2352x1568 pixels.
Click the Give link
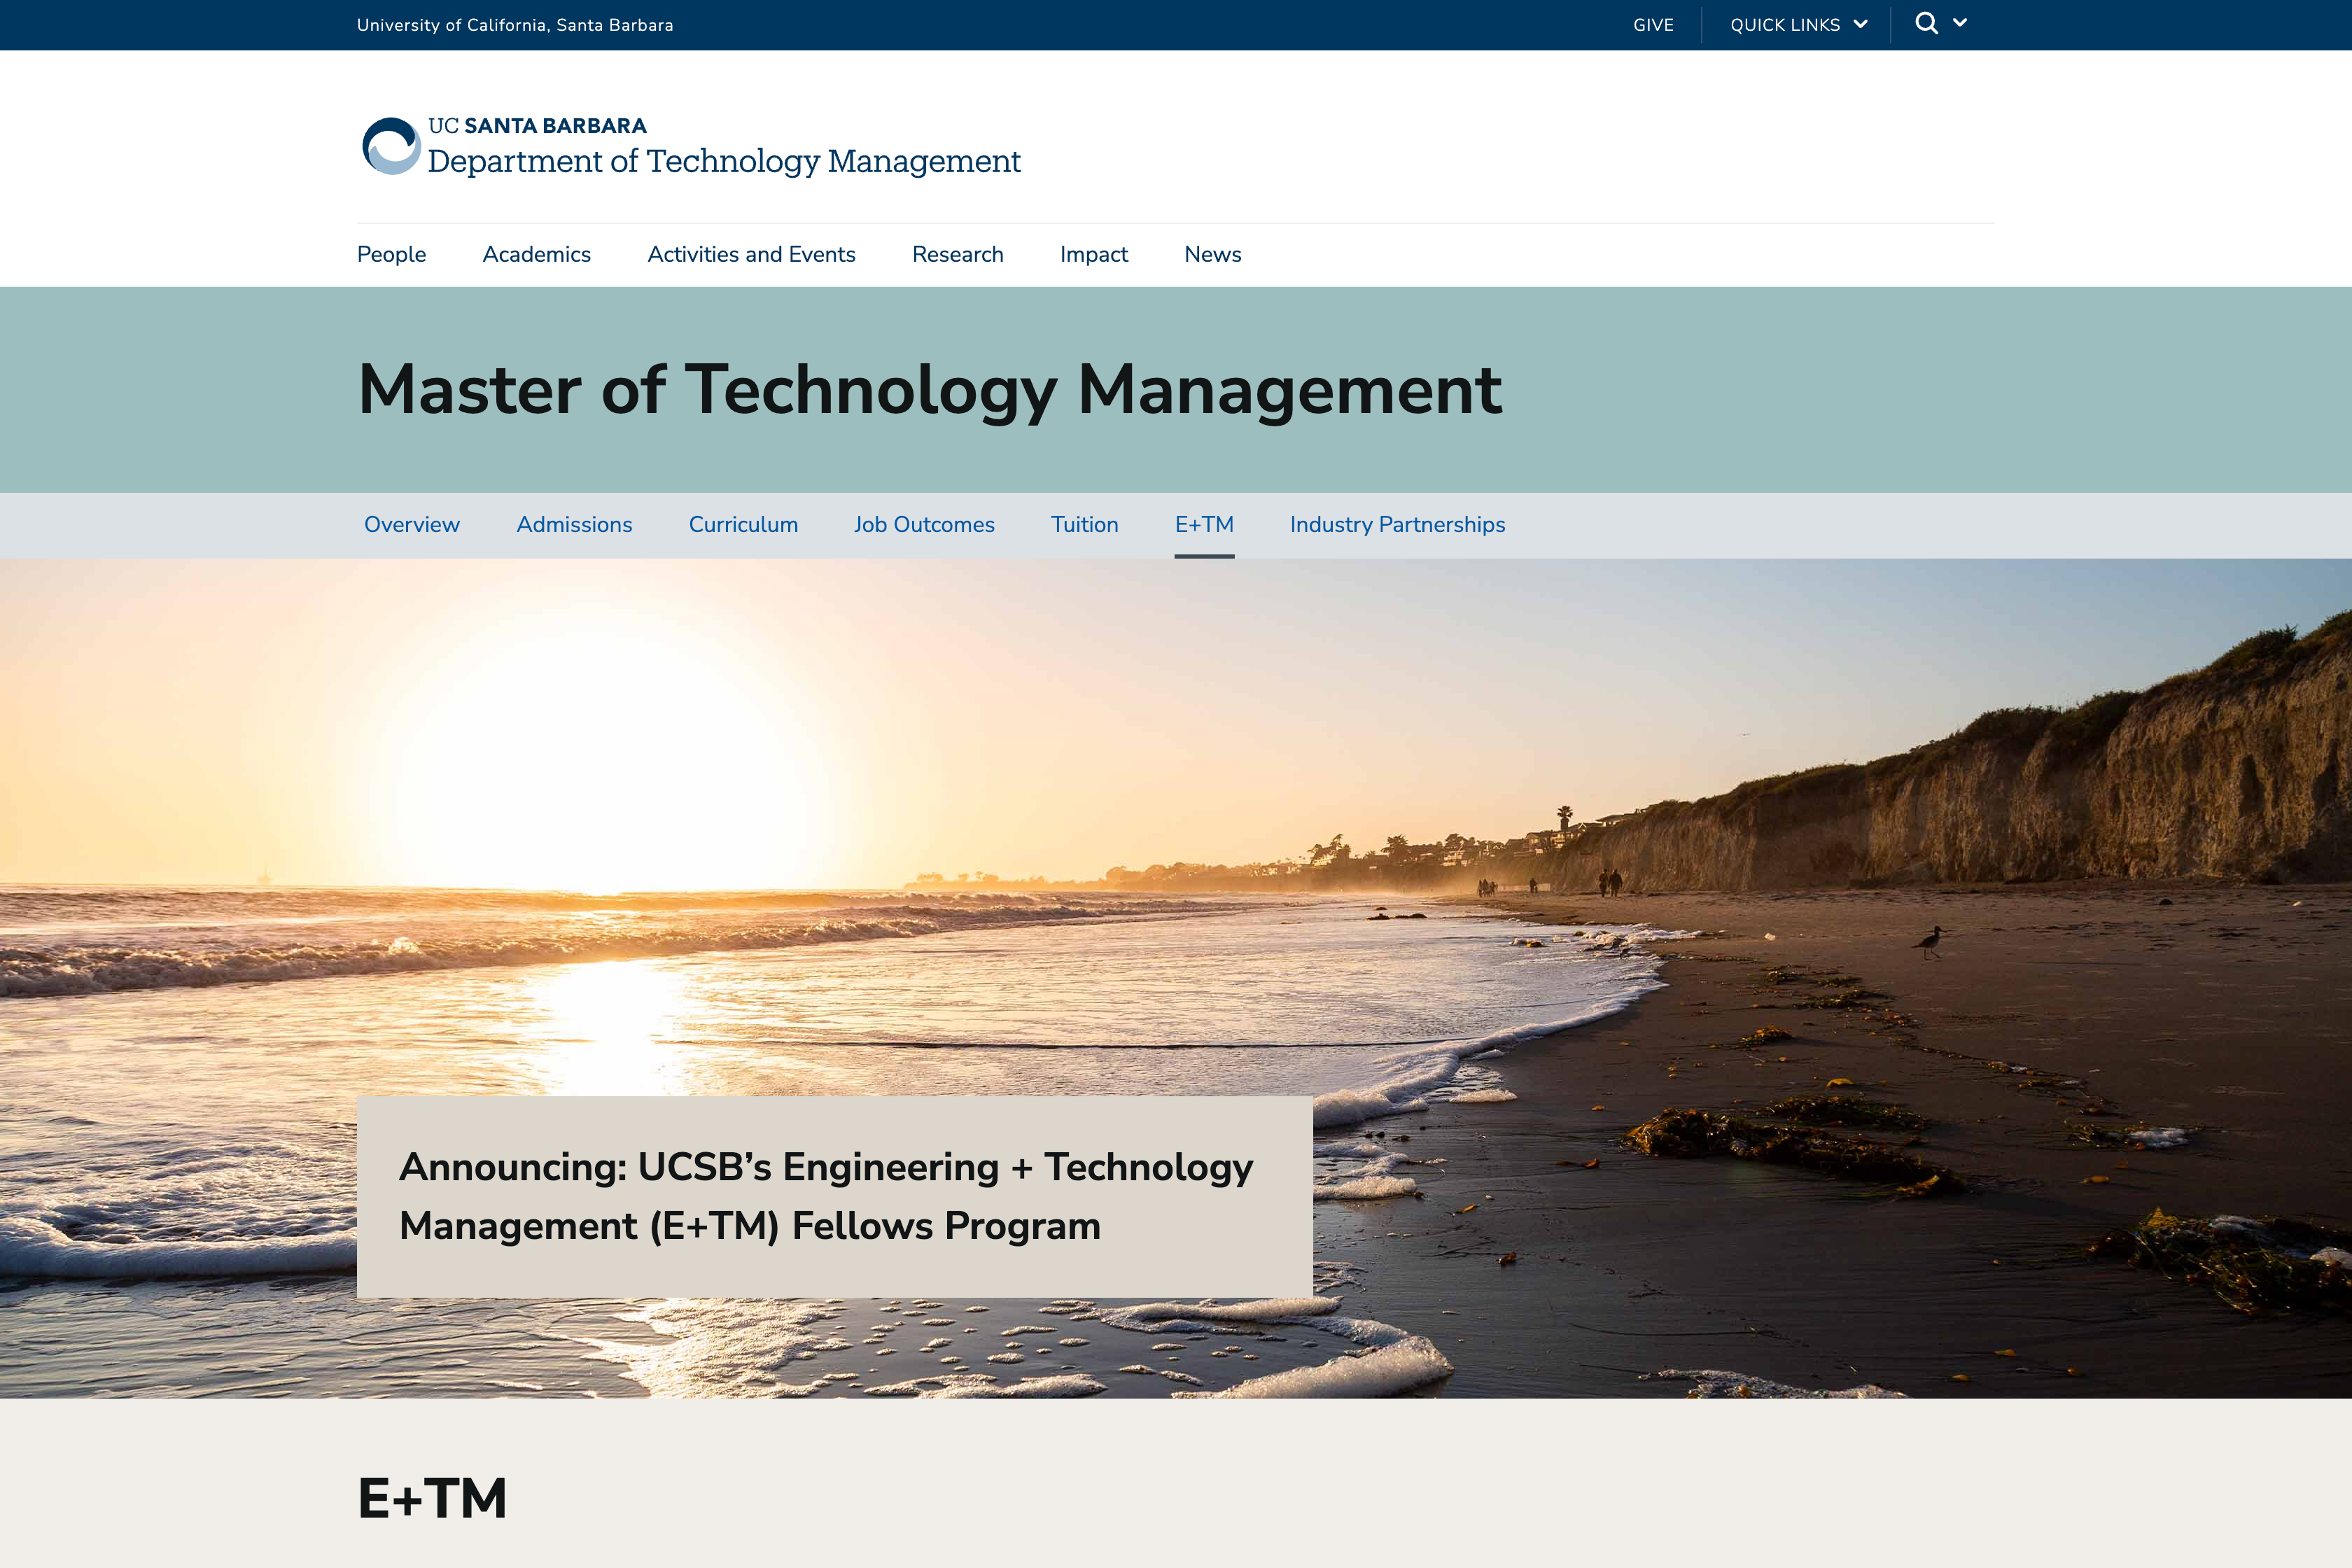click(1653, 25)
